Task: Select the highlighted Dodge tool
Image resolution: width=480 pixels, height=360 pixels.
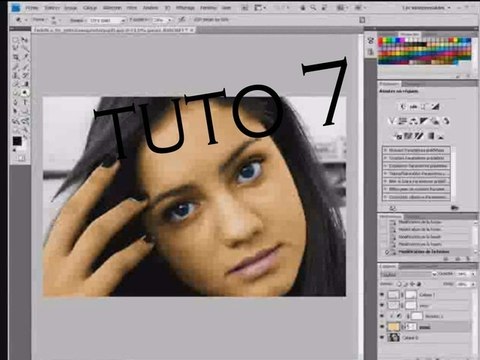Action: click(25, 93)
